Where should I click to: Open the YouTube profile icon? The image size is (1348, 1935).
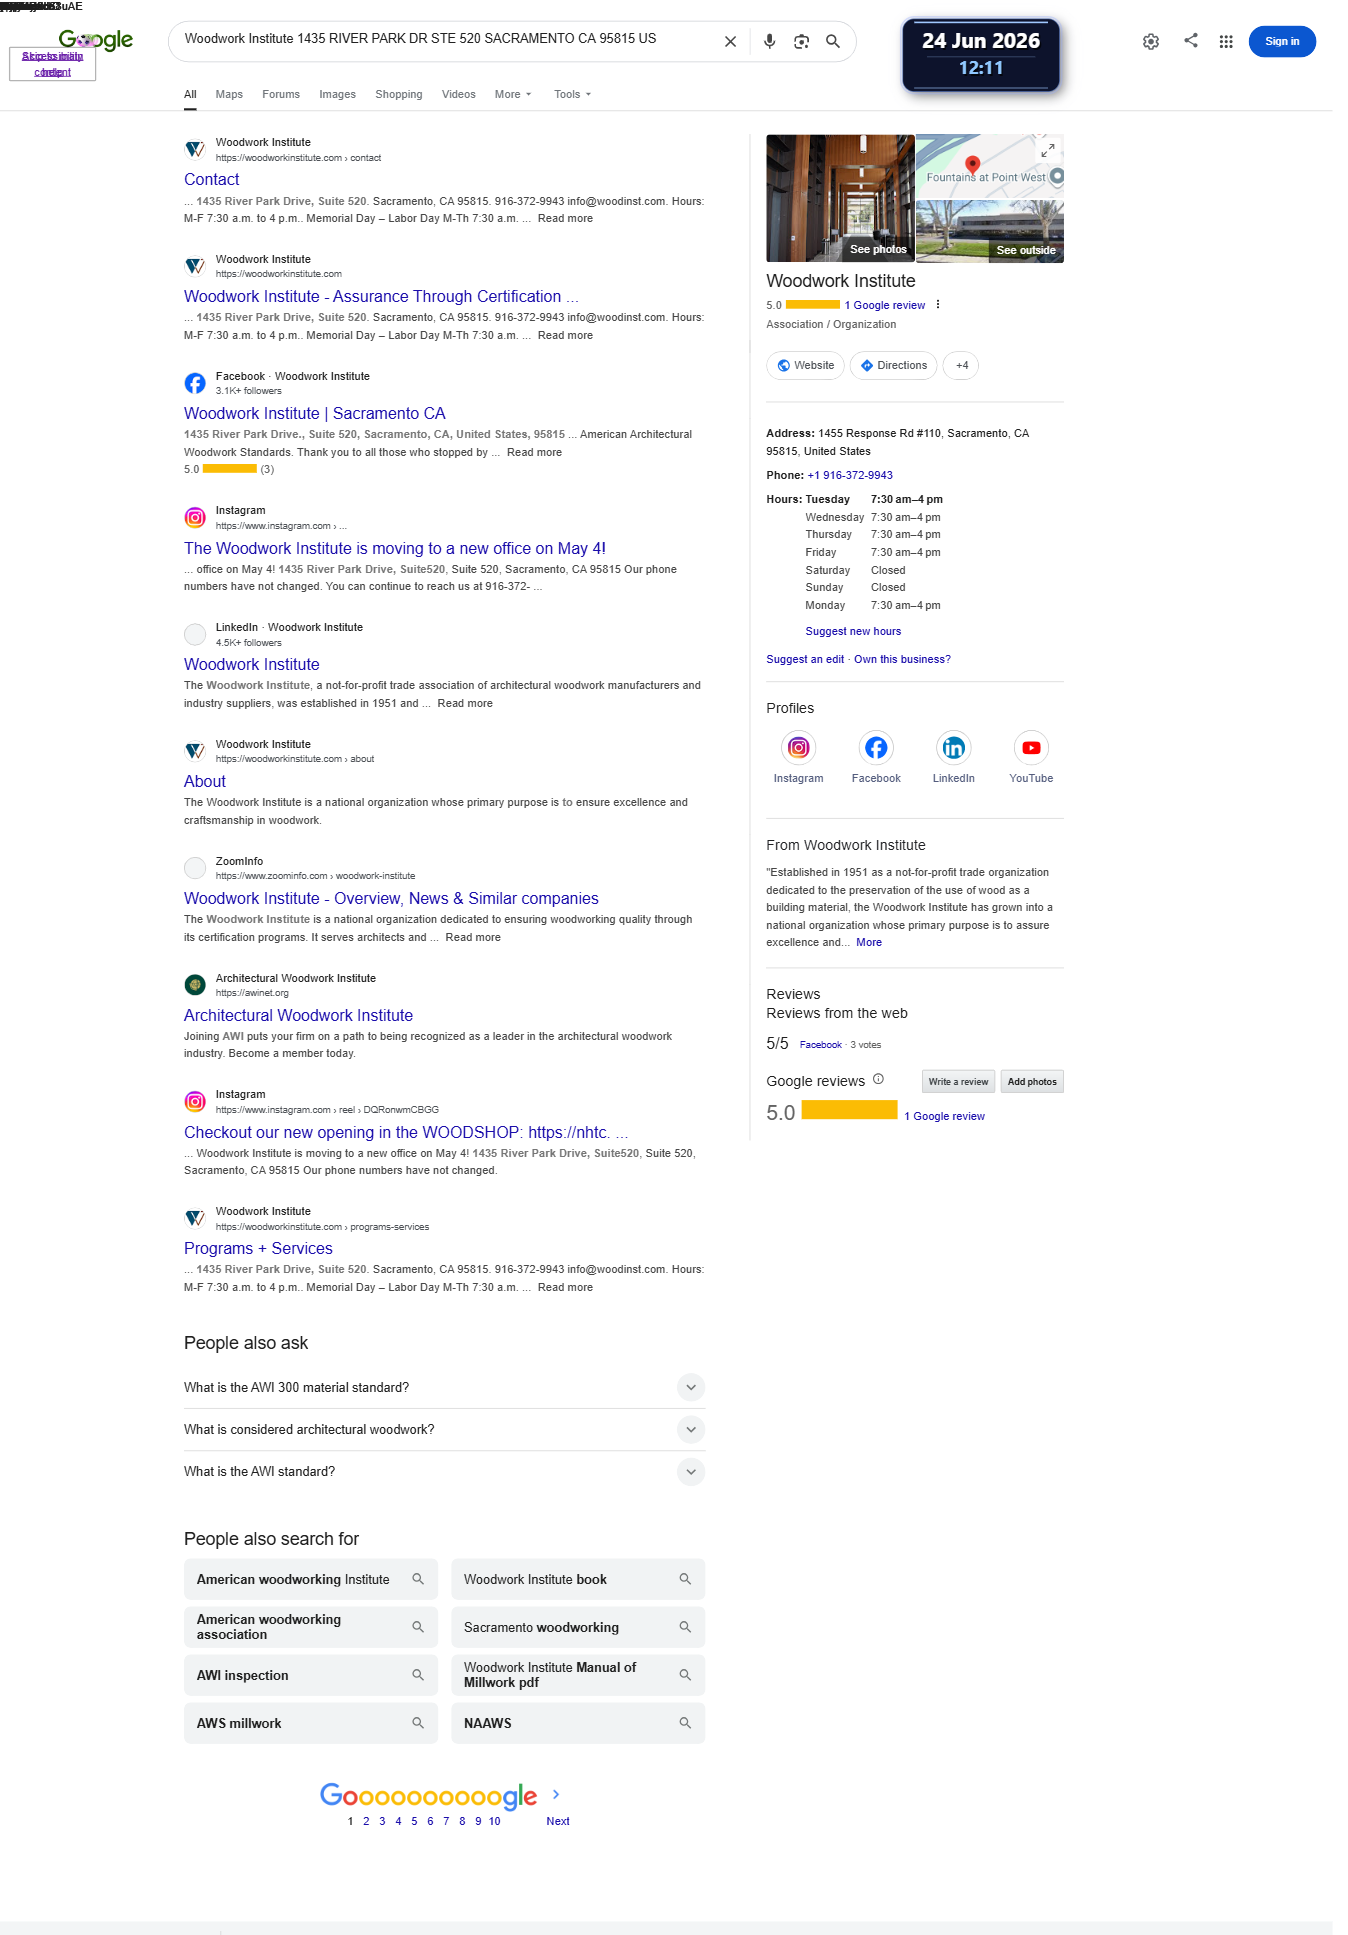tap(1031, 747)
